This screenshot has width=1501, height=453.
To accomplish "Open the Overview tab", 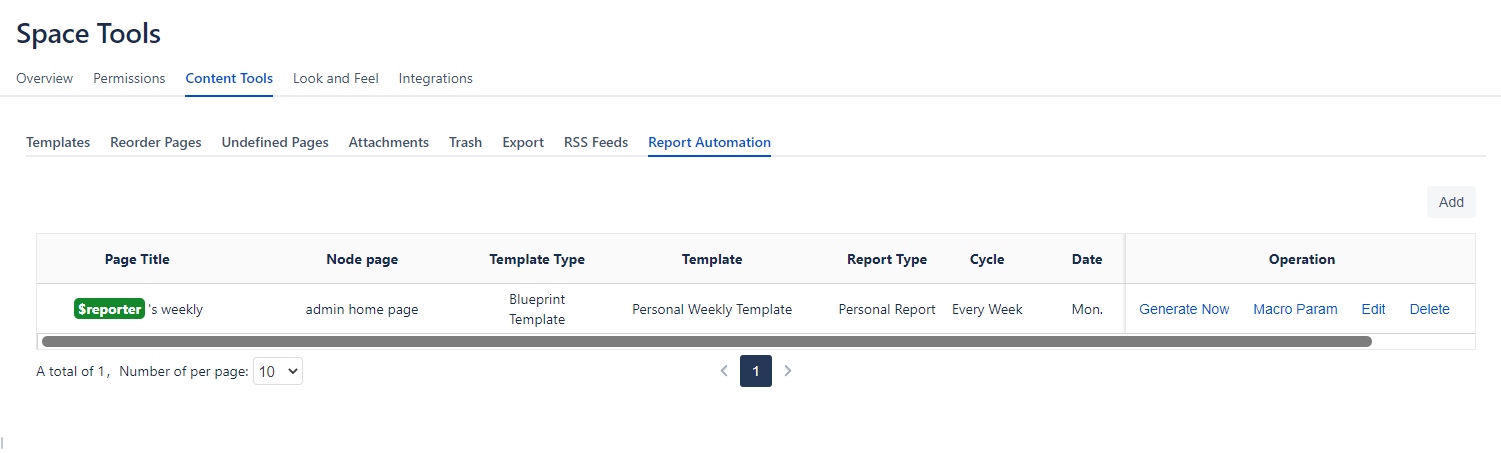I will (44, 78).
